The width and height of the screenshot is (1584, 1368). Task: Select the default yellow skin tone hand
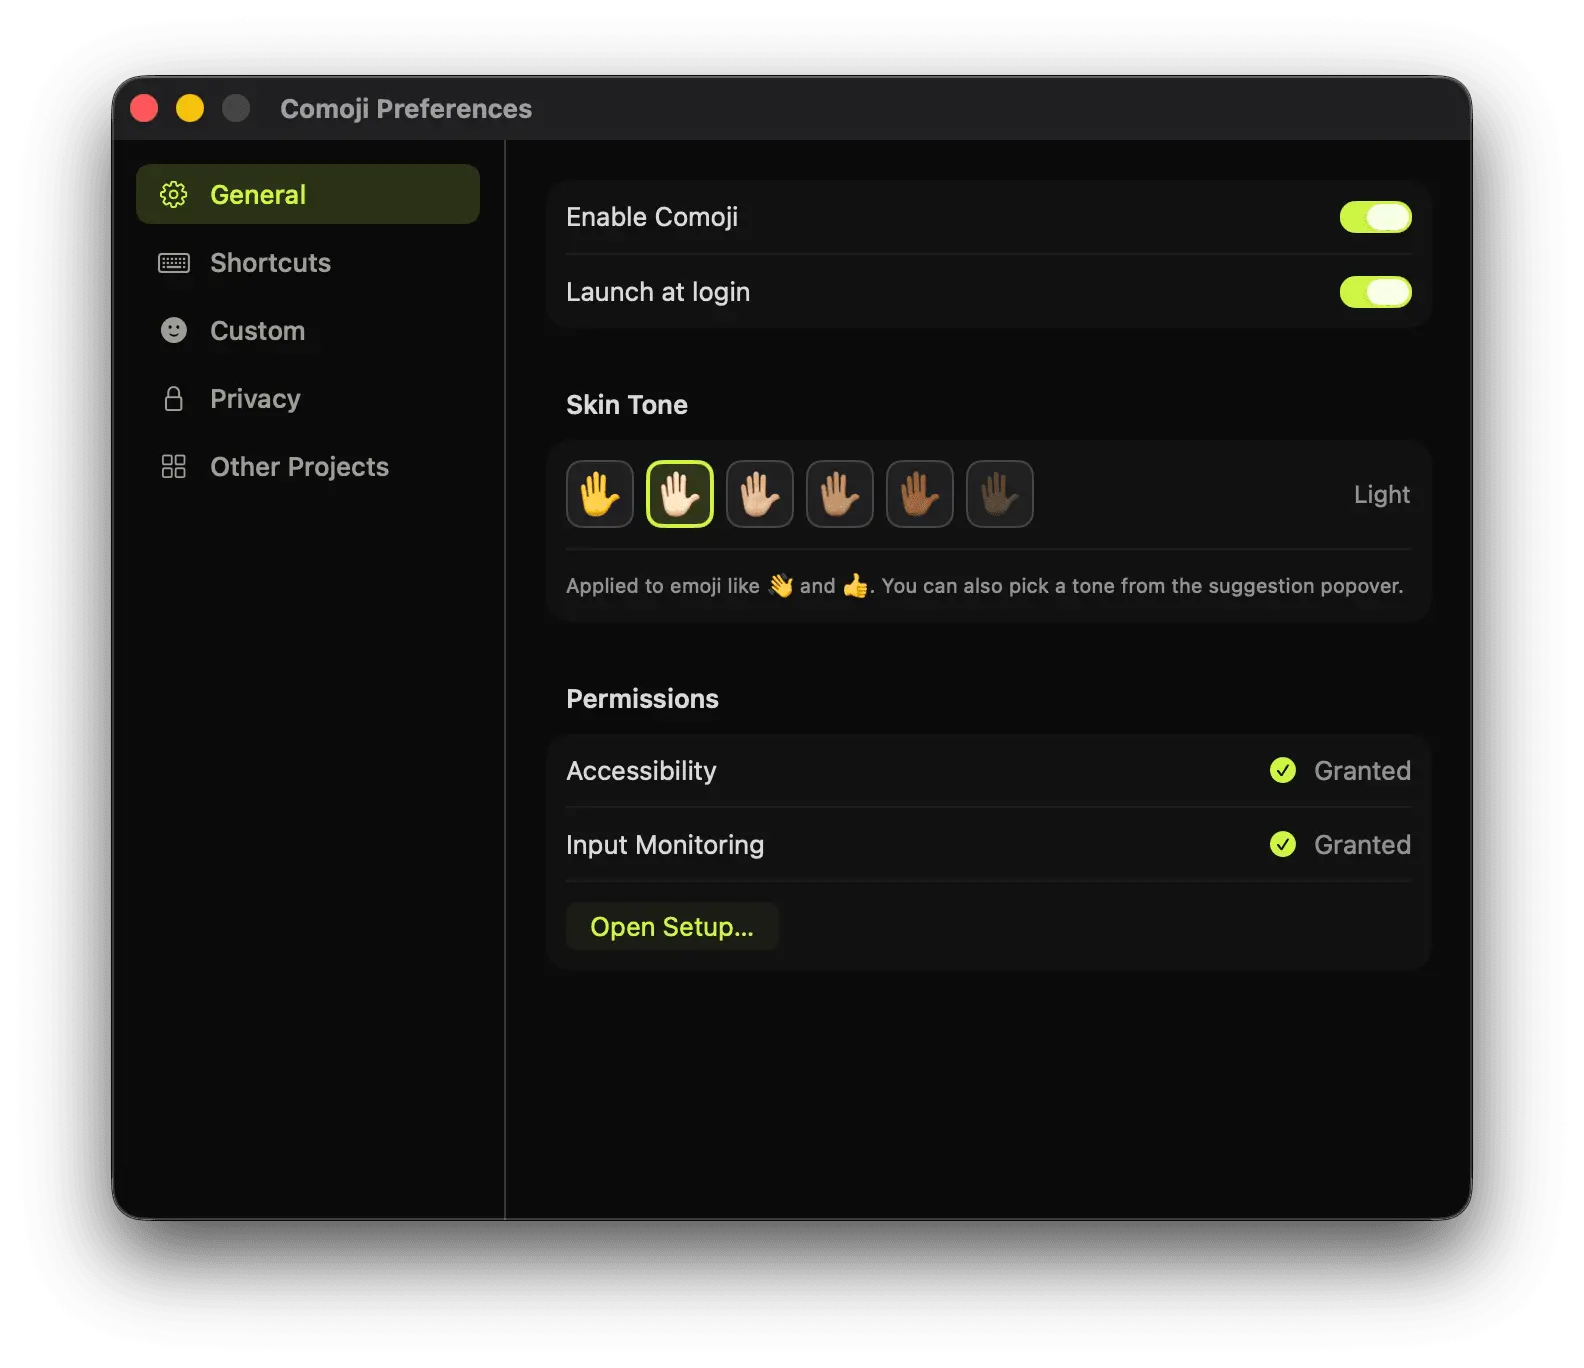600,494
